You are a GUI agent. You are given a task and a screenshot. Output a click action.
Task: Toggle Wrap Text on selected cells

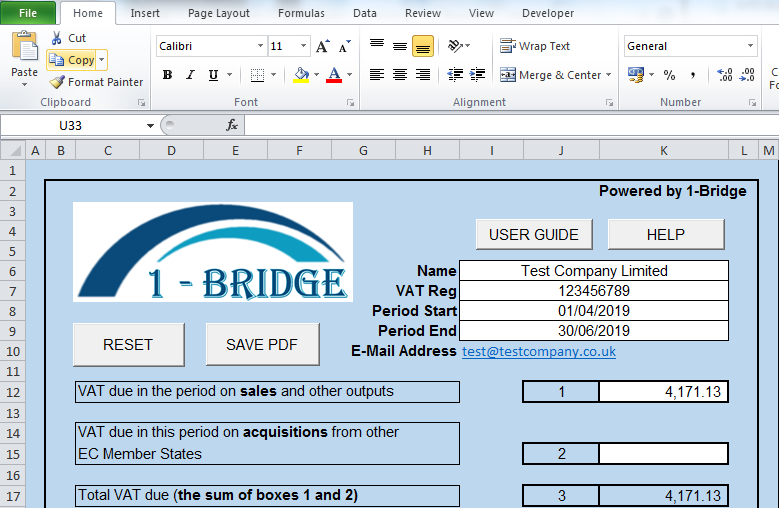coord(535,46)
